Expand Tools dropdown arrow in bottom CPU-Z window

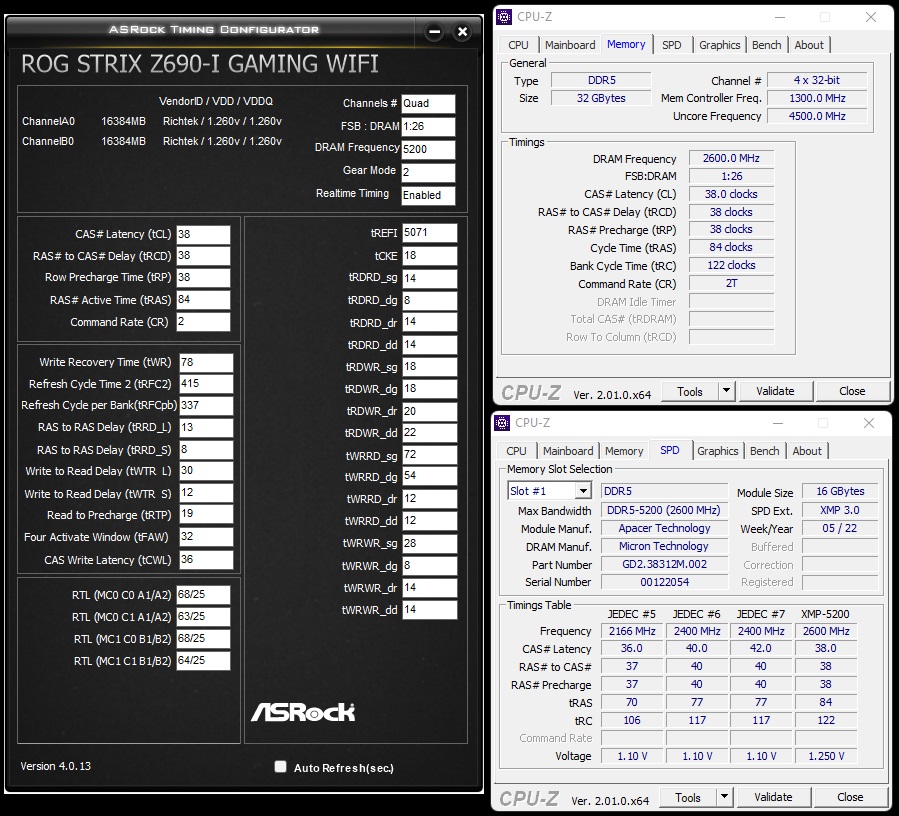tap(724, 797)
